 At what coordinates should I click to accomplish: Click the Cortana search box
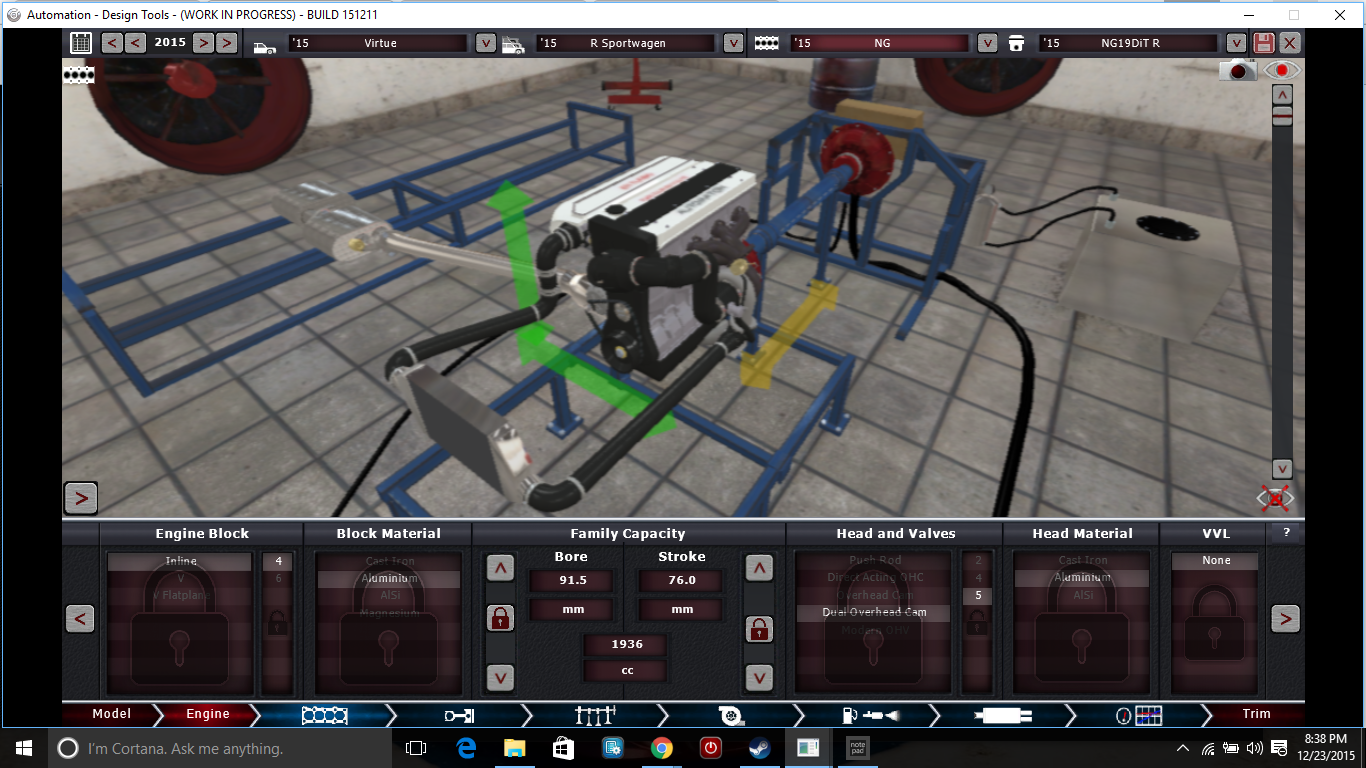(x=219, y=748)
